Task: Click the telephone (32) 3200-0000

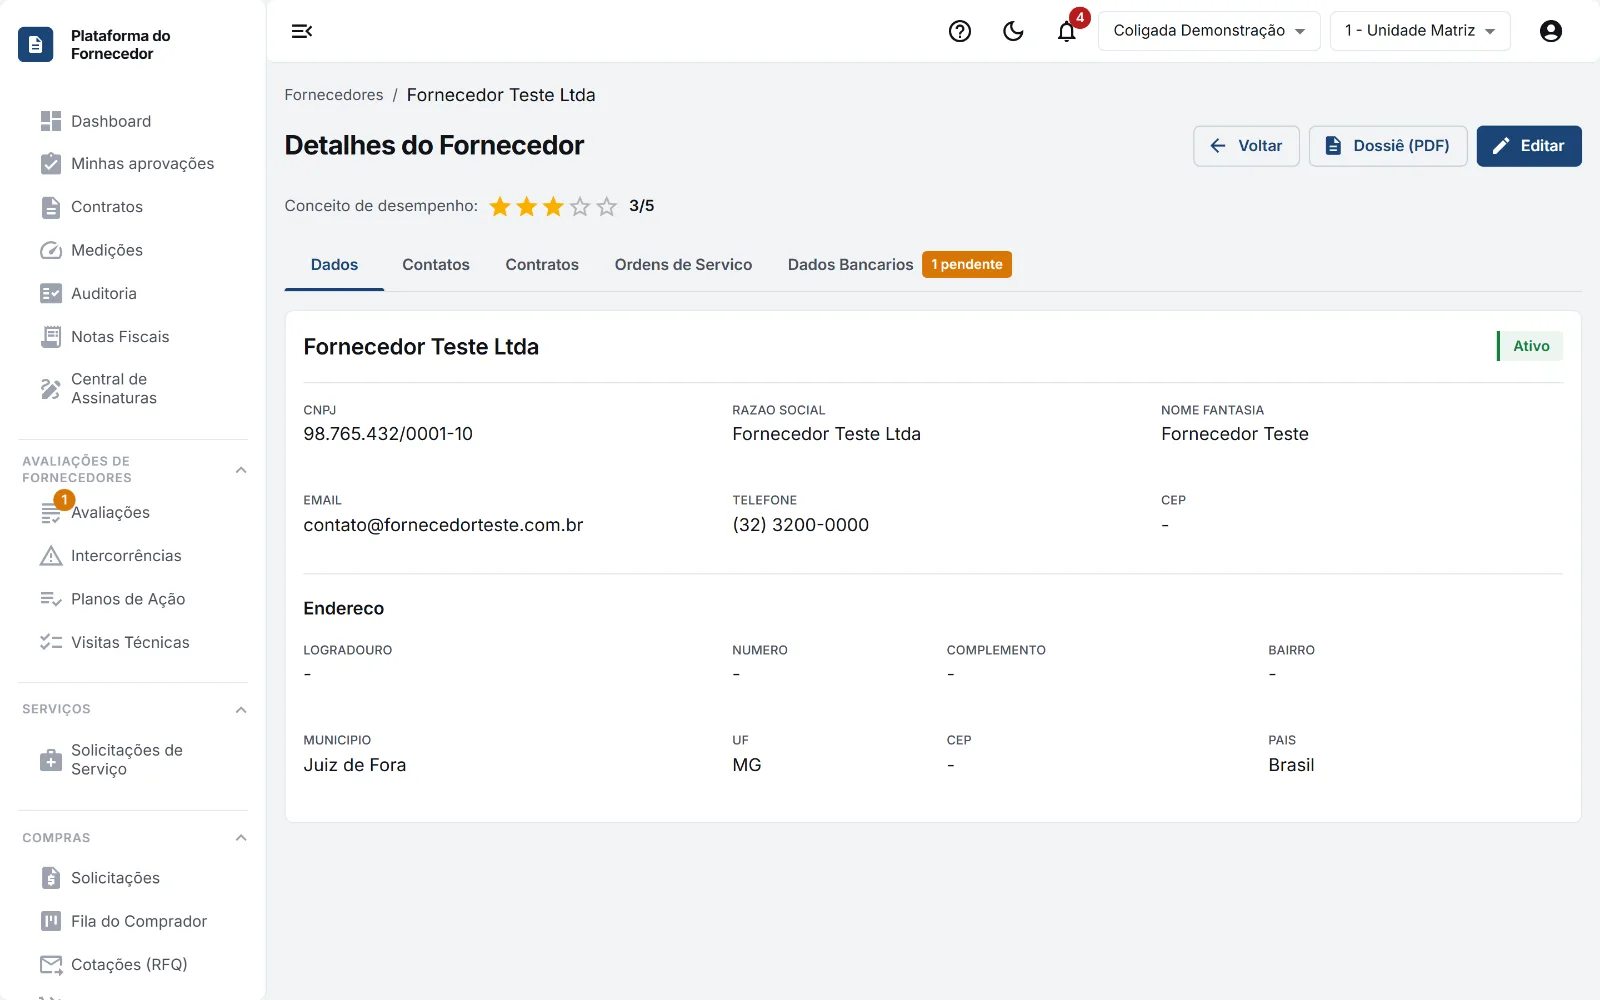Action: pyautogui.click(x=801, y=525)
